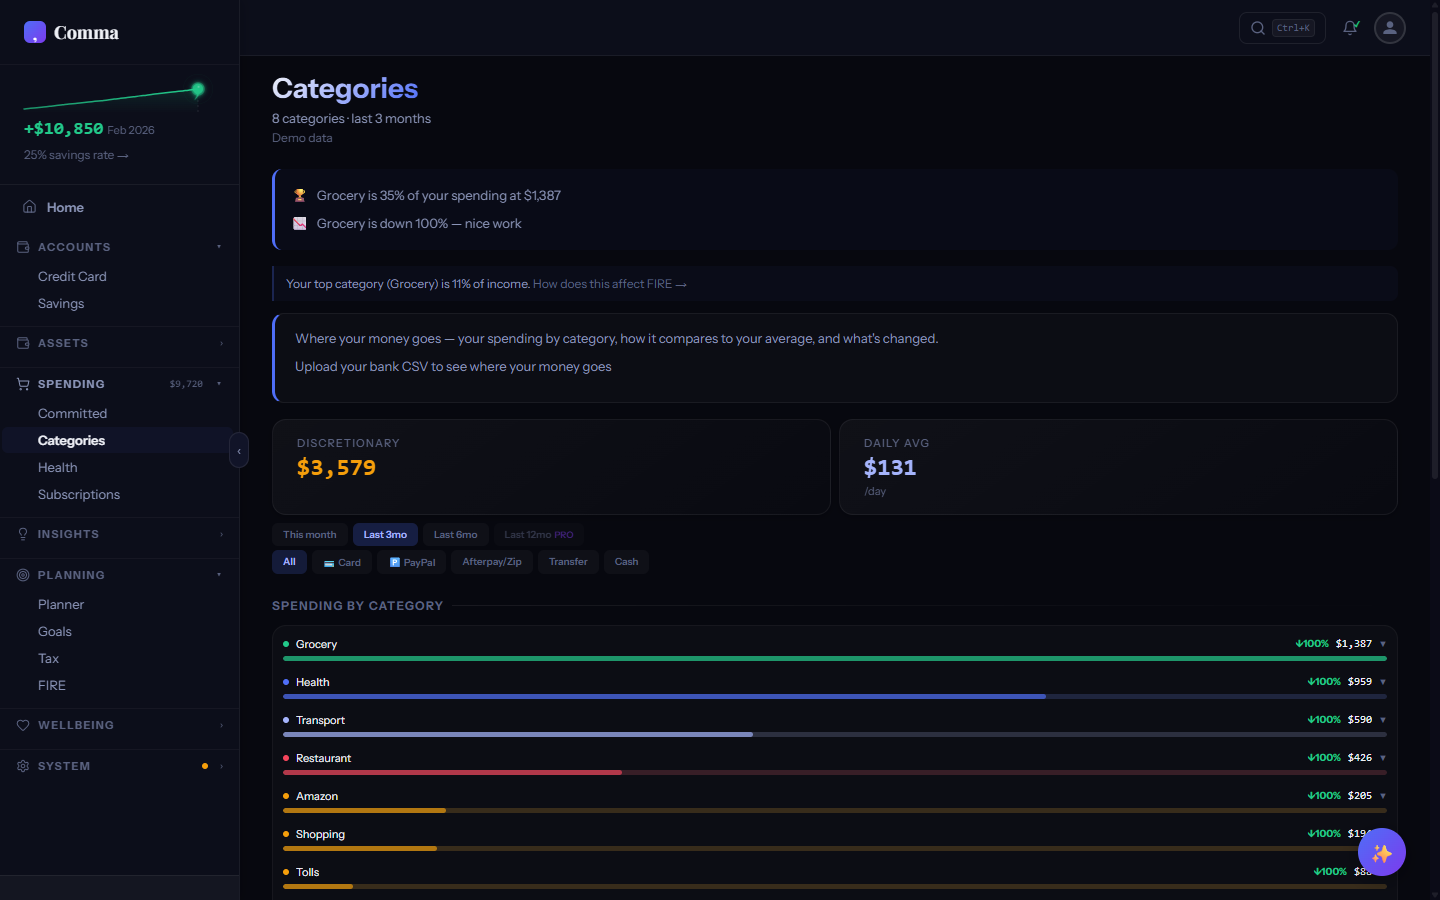This screenshot has height=900, width=1440.
Task: Click the Wellbeing heart icon
Action: 21,725
